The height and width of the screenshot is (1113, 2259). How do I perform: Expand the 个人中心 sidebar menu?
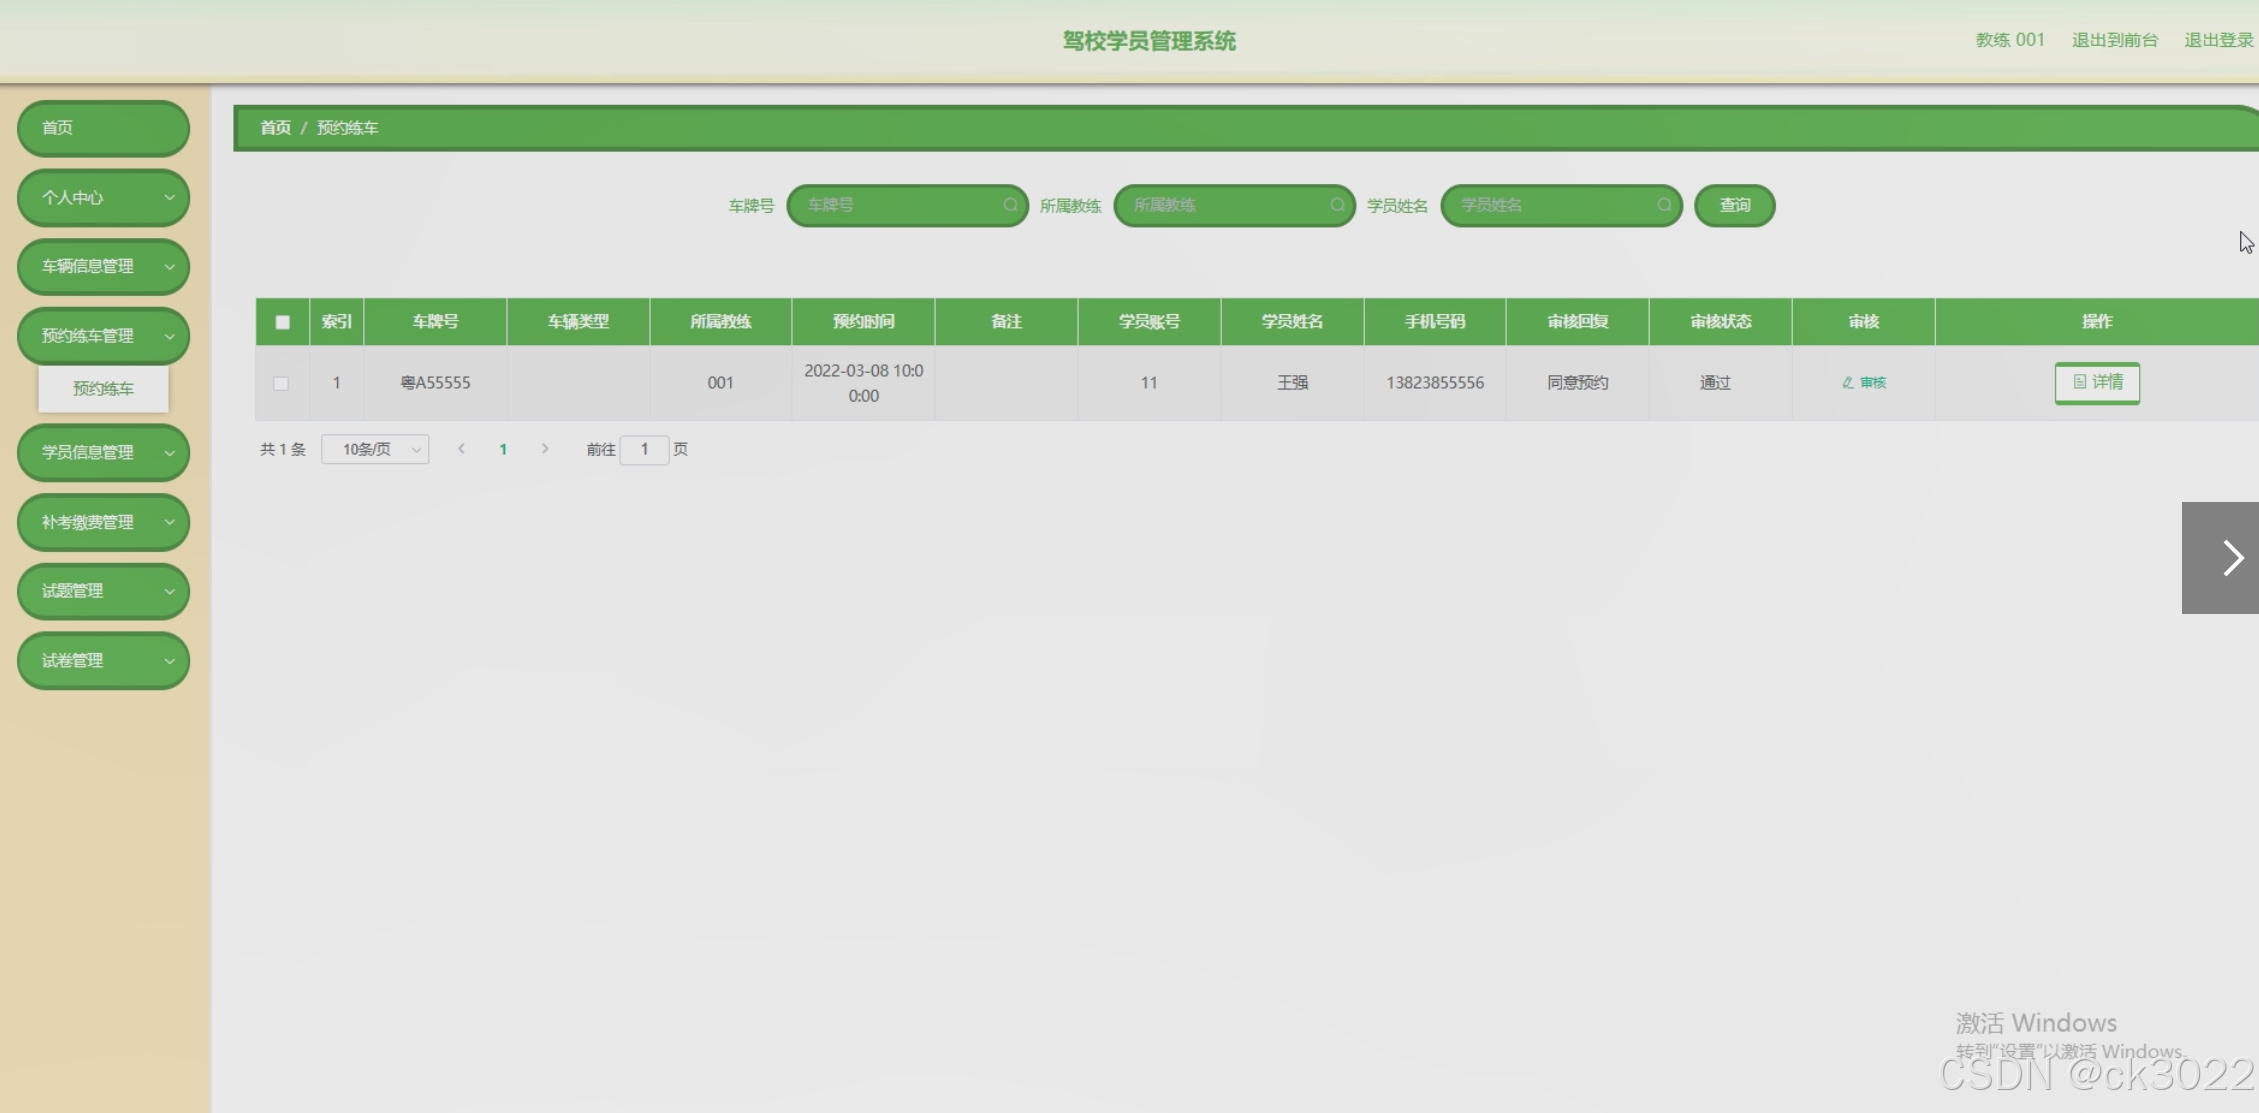pos(103,197)
